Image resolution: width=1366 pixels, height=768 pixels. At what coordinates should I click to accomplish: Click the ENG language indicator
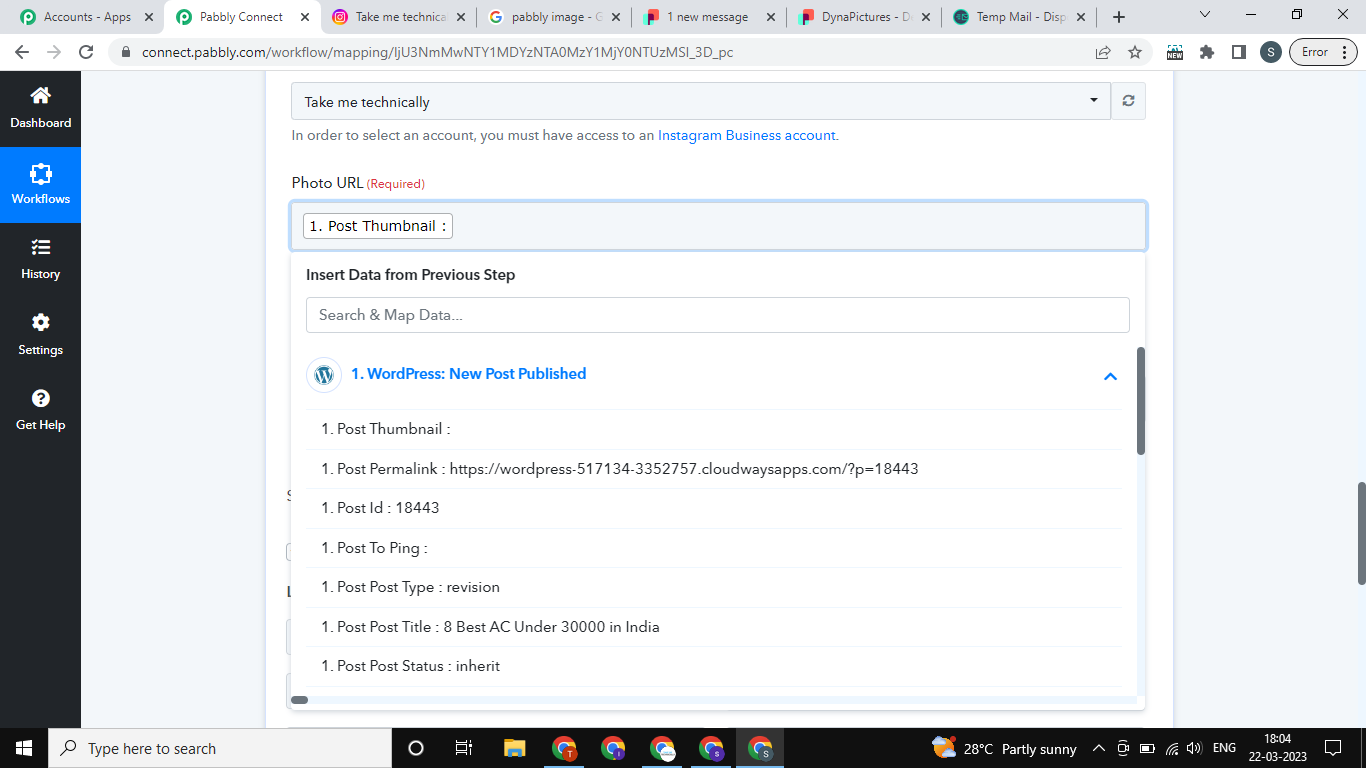point(1224,748)
